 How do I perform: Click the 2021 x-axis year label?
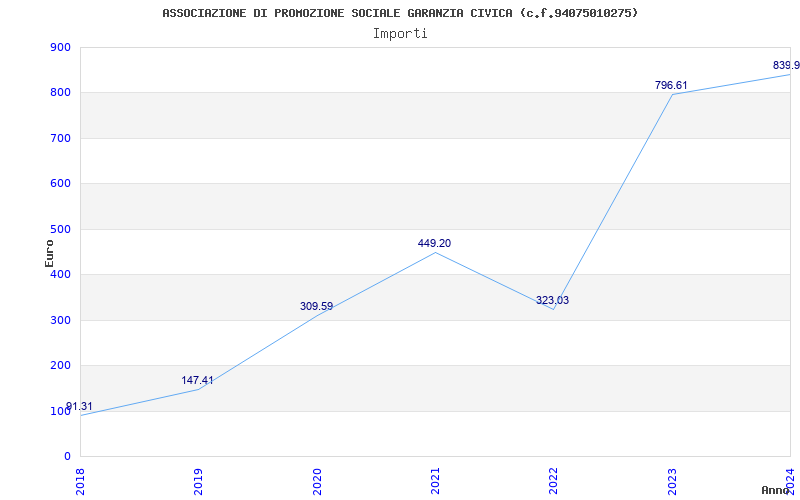[435, 481]
